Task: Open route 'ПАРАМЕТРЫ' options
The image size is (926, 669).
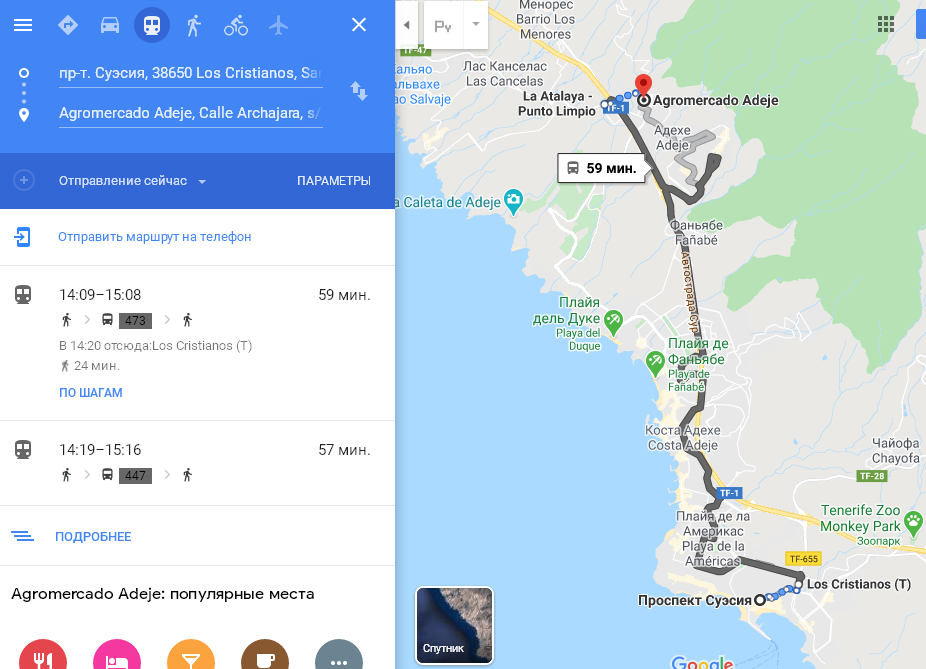Action: point(334,181)
